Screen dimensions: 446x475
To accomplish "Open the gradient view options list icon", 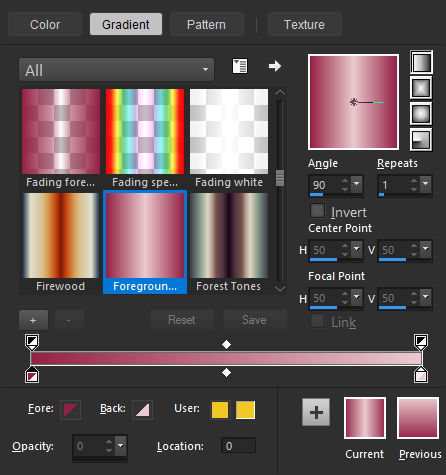I will [x=240, y=66].
